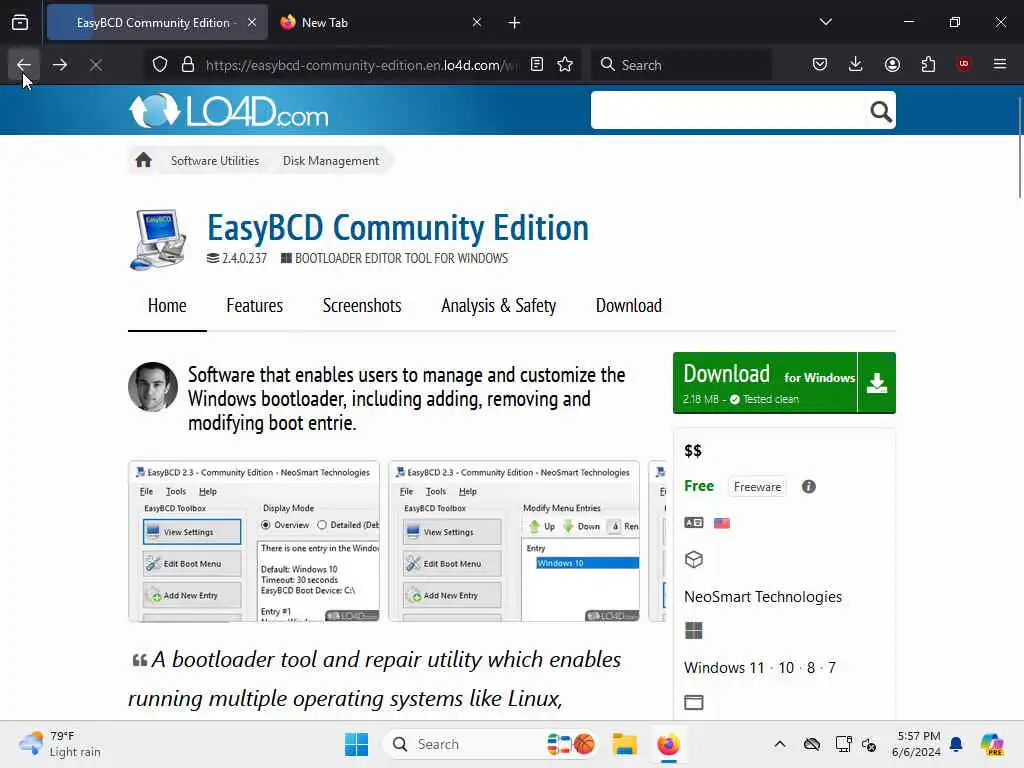Open File Explorer from taskbar
Viewport: 1024px width, 768px height.
click(624, 744)
